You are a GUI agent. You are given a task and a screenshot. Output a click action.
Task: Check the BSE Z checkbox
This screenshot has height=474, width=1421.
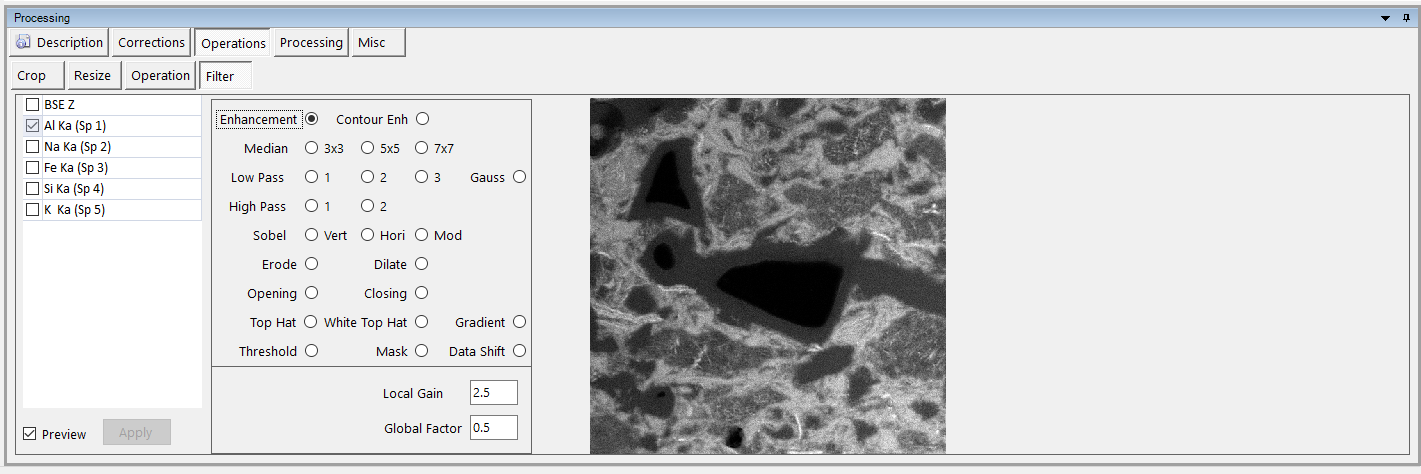click(33, 105)
